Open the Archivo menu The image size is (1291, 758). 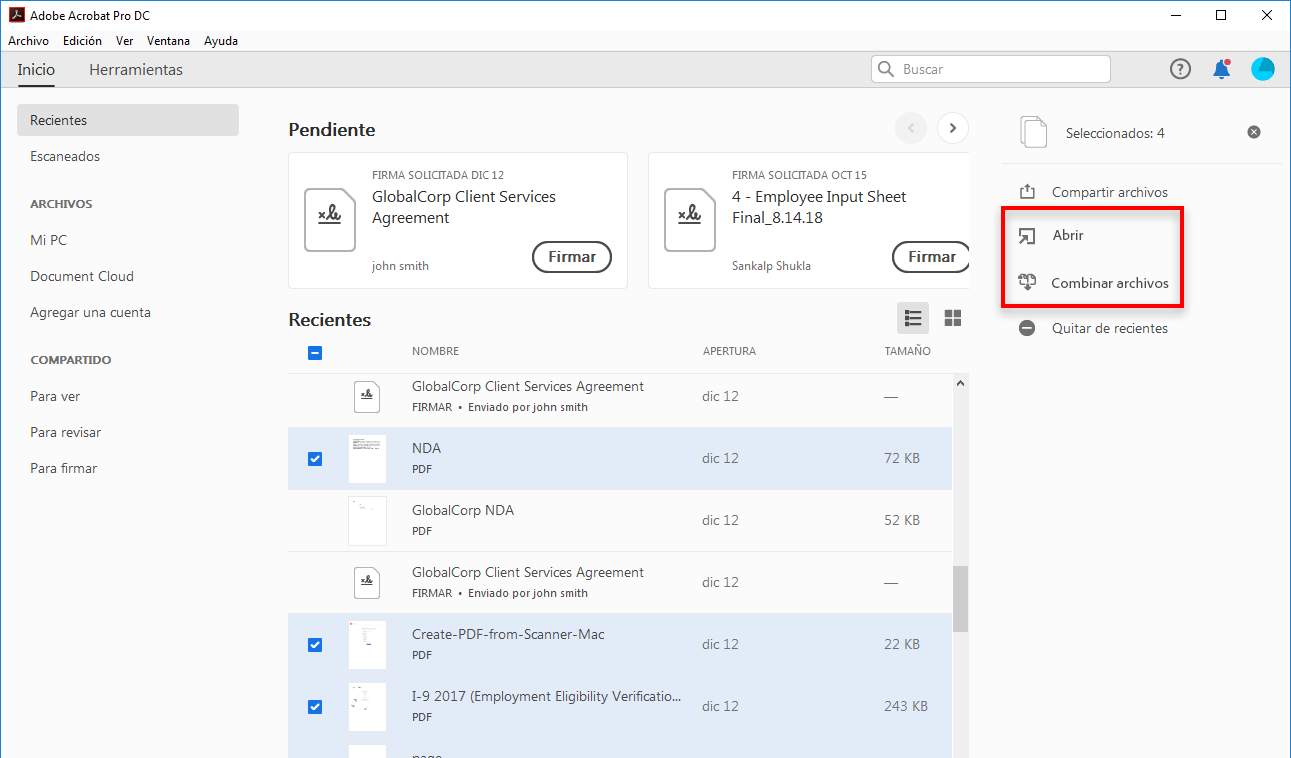(x=28, y=41)
